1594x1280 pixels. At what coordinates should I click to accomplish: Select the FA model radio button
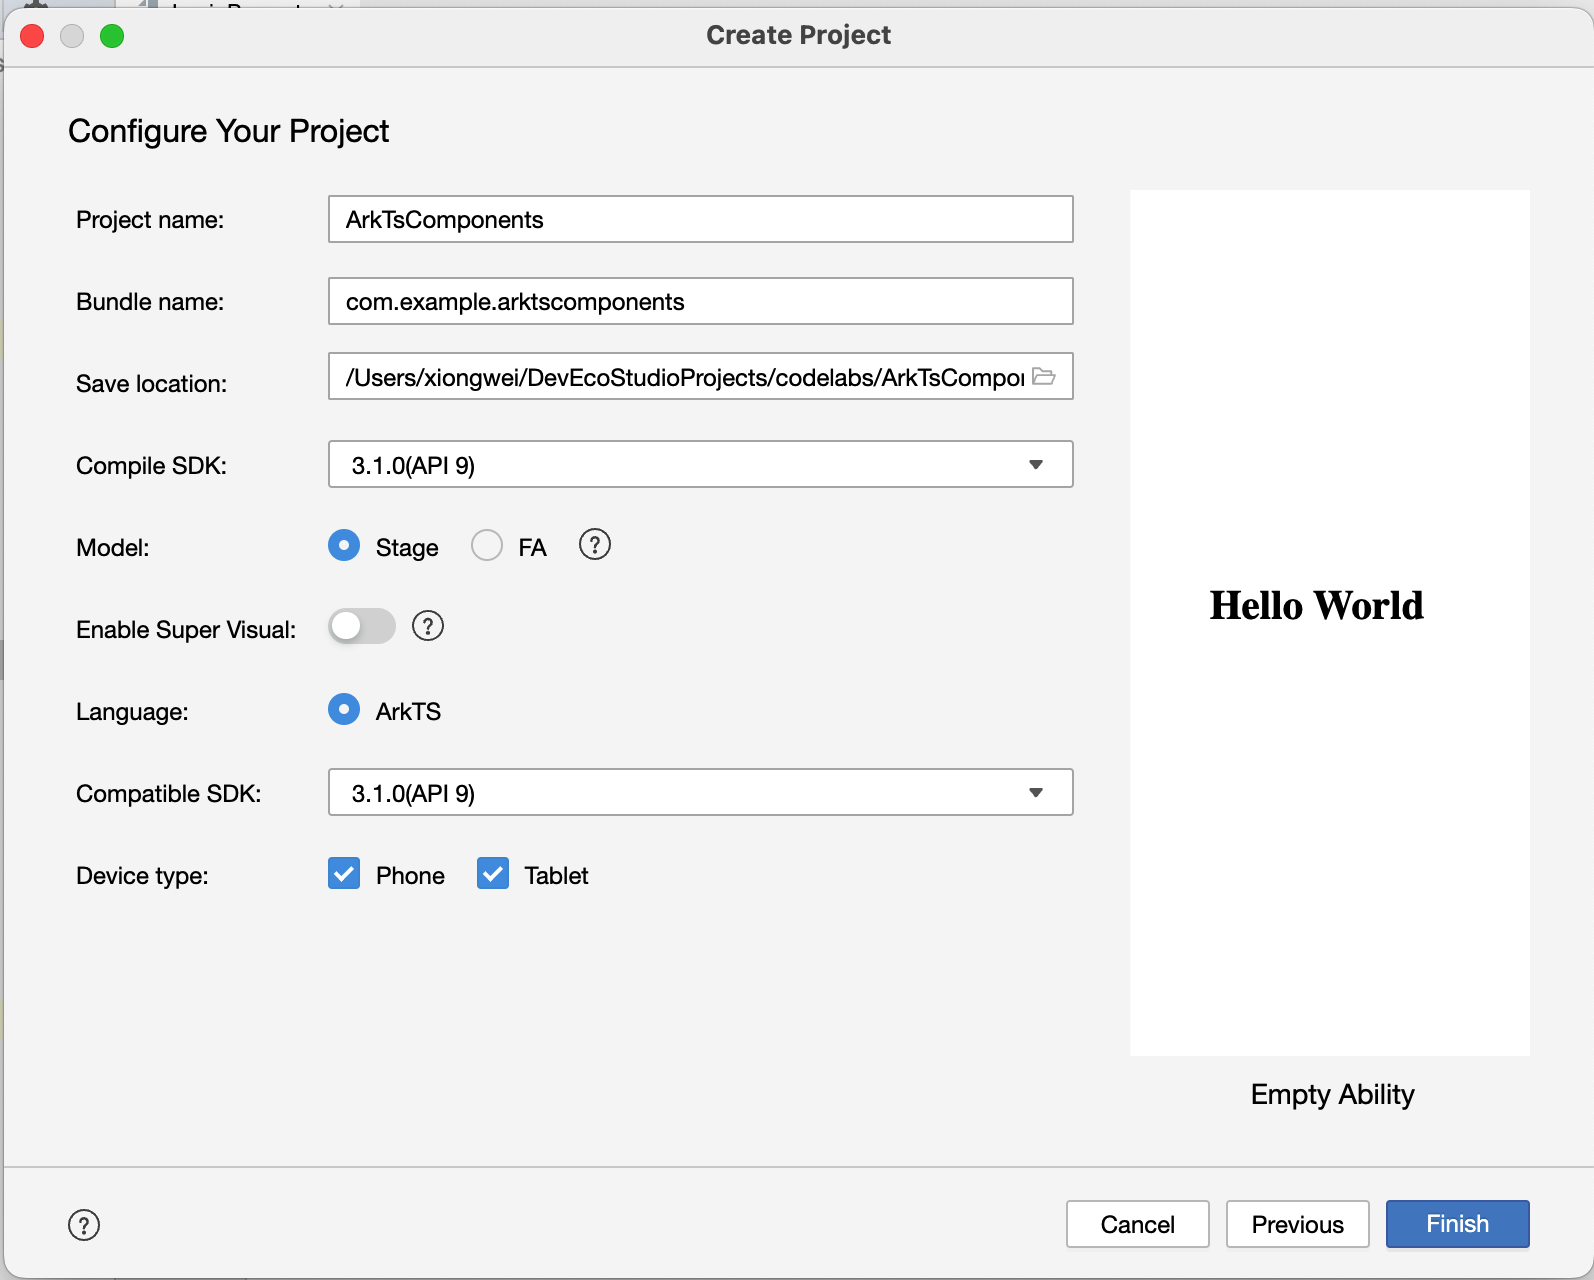pos(487,546)
